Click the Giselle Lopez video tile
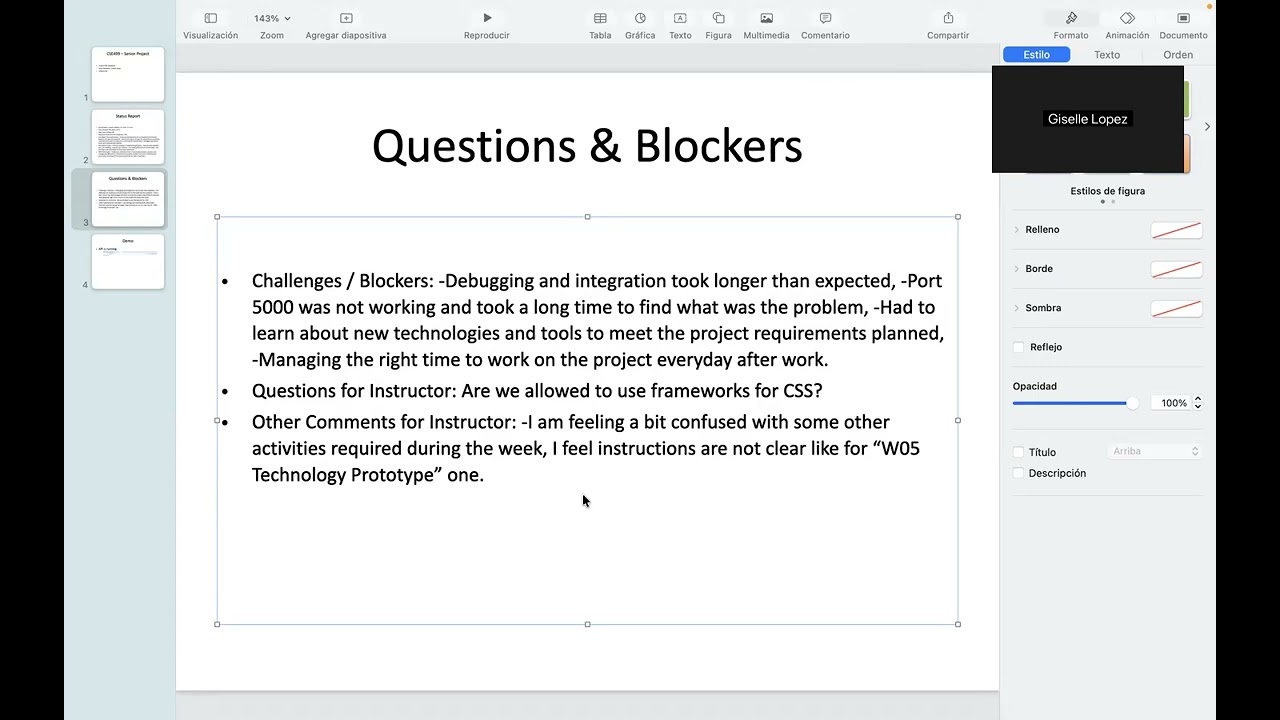1280x720 pixels. pyautogui.click(x=1088, y=119)
